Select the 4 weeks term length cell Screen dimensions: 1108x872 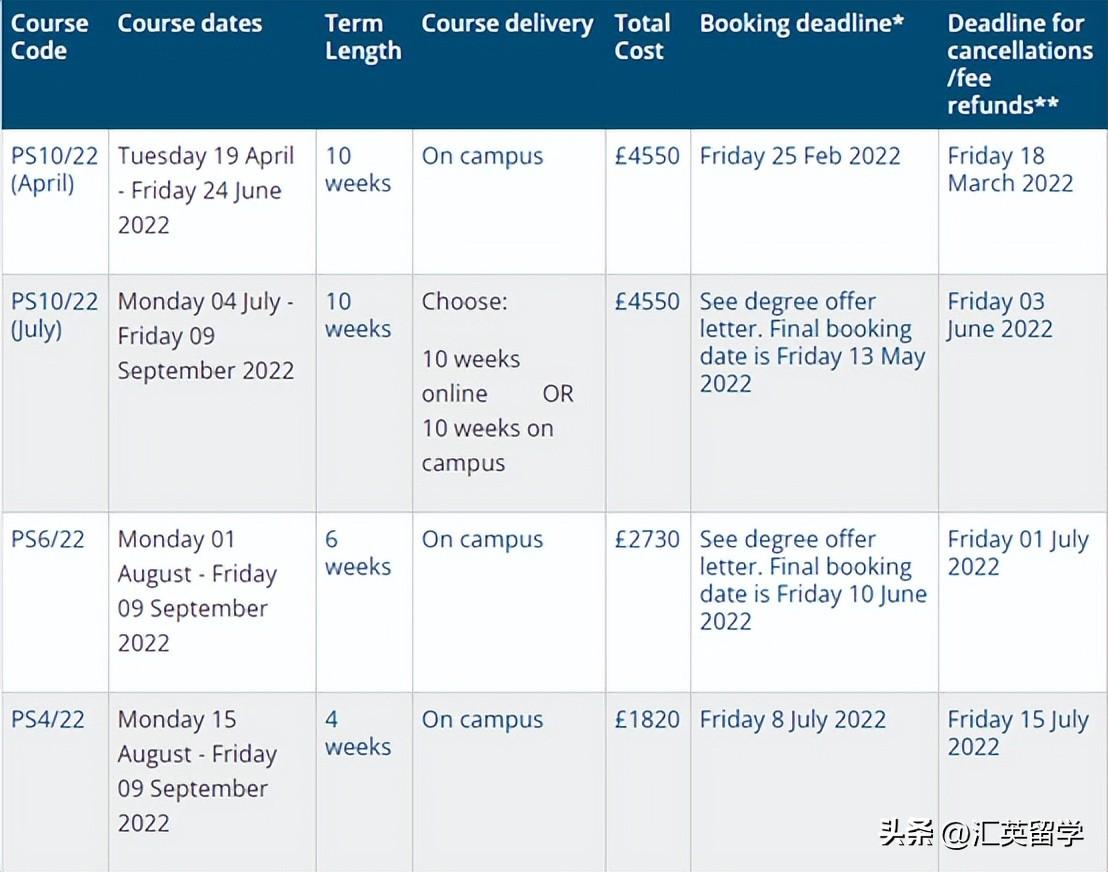(x=357, y=733)
